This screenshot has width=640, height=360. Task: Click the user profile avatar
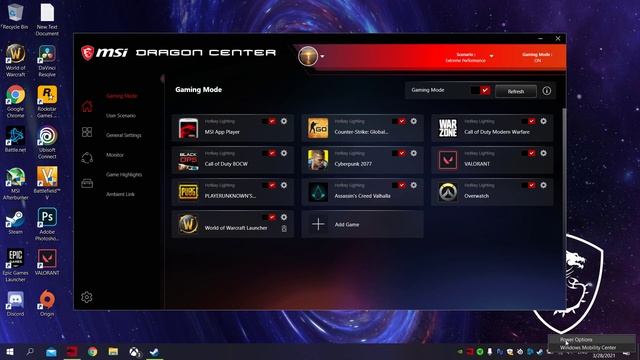pos(308,56)
